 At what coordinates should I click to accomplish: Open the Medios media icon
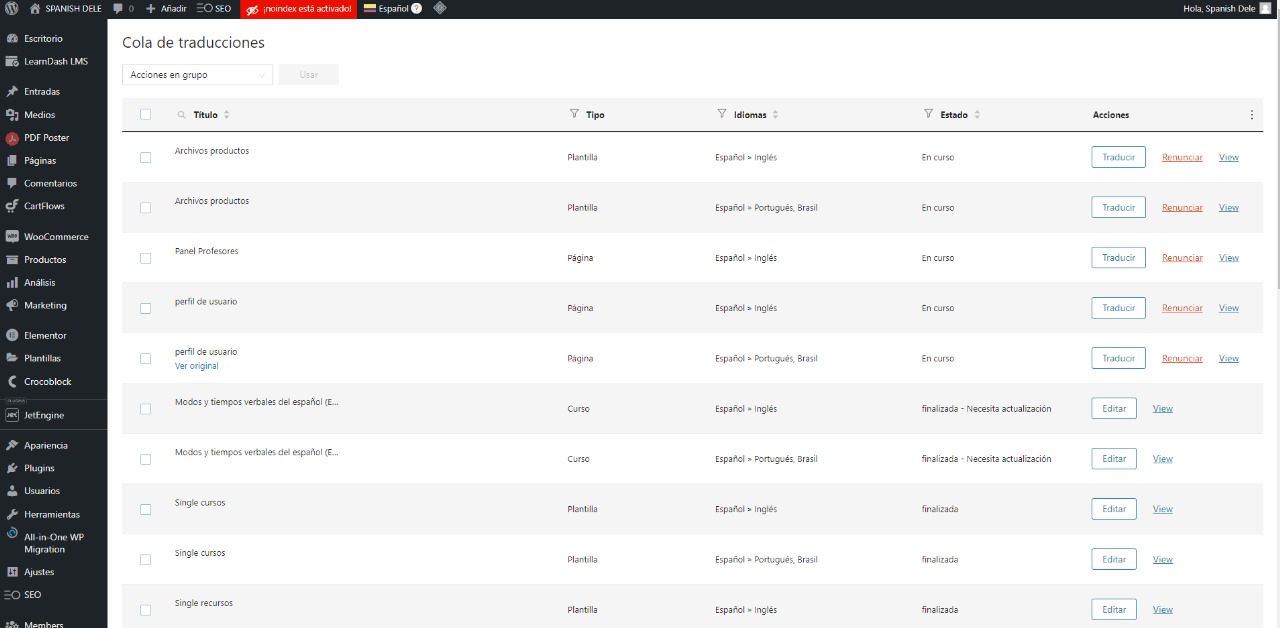(12, 115)
